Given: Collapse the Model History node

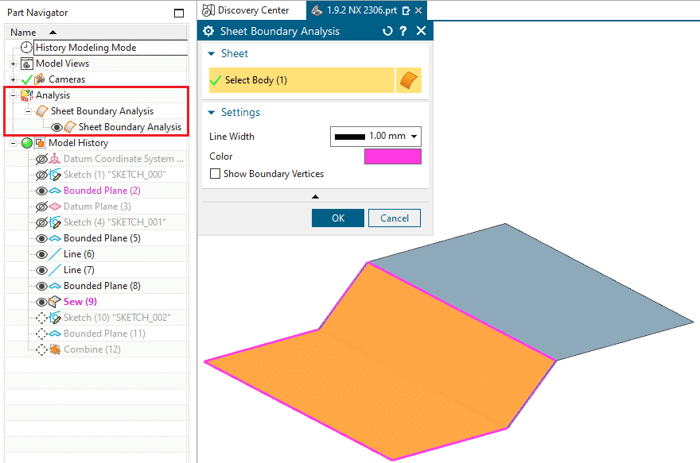Looking at the screenshot, I should 13,143.
